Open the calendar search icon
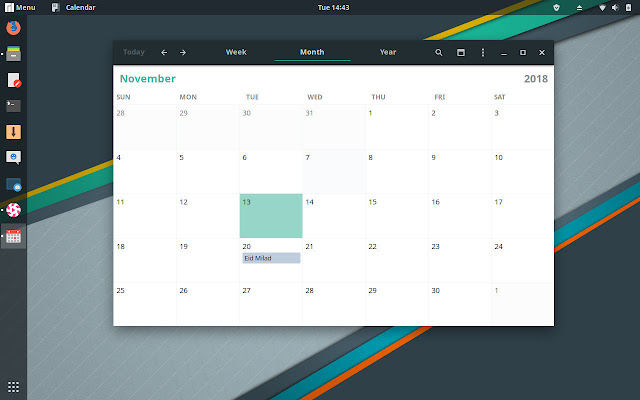This screenshot has width=640, height=400. pos(438,52)
